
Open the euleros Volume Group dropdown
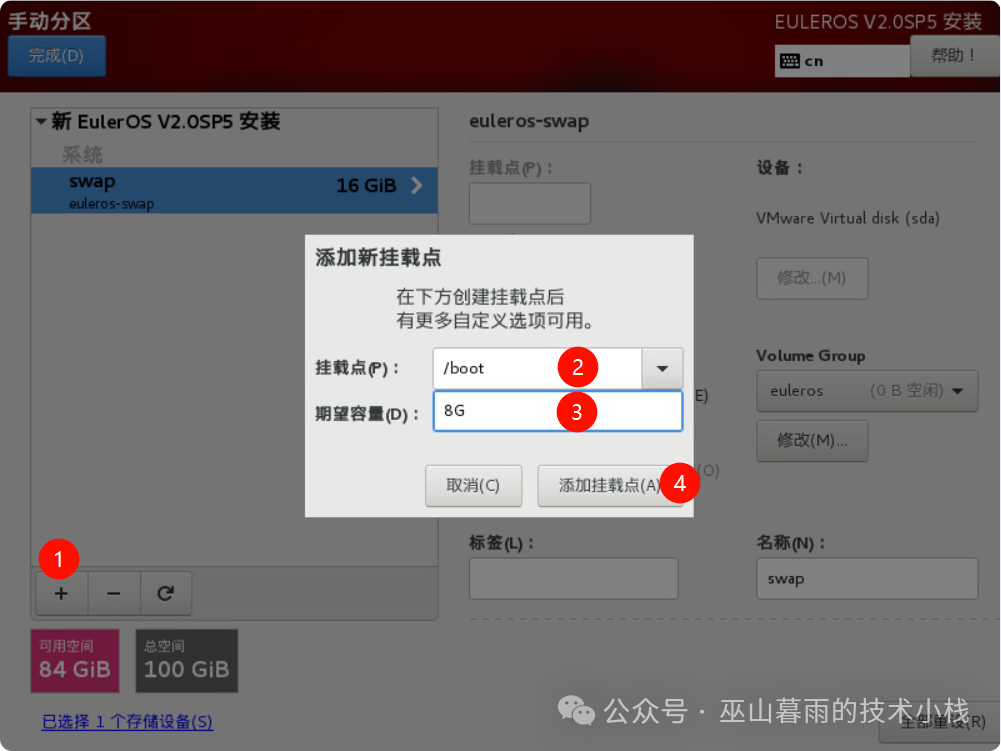[866, 390]
